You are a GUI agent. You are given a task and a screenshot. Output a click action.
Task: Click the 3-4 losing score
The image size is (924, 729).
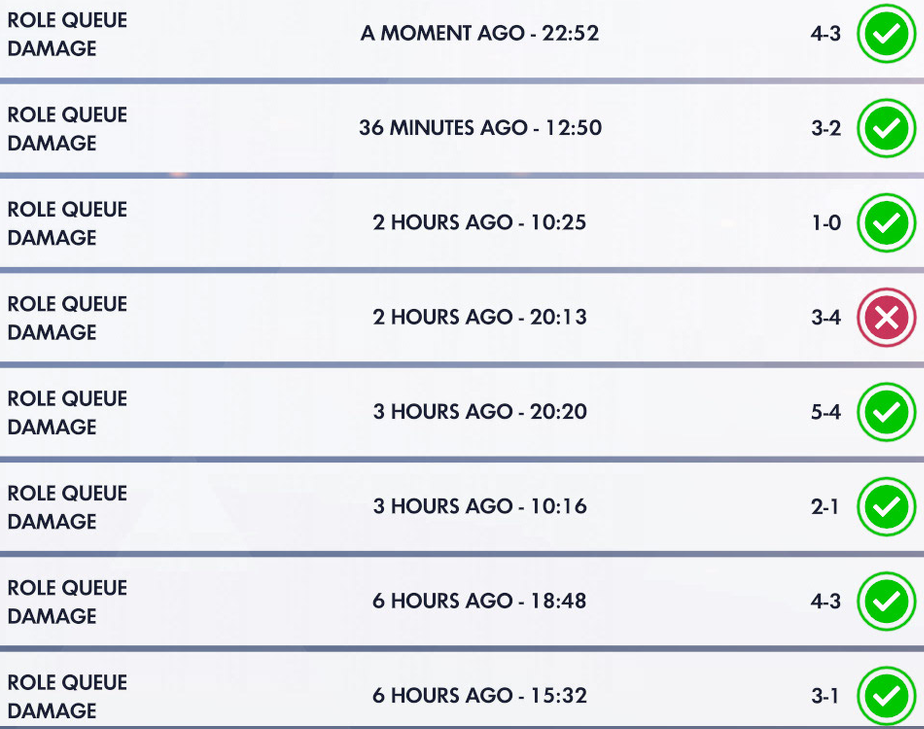coord(826,317)
